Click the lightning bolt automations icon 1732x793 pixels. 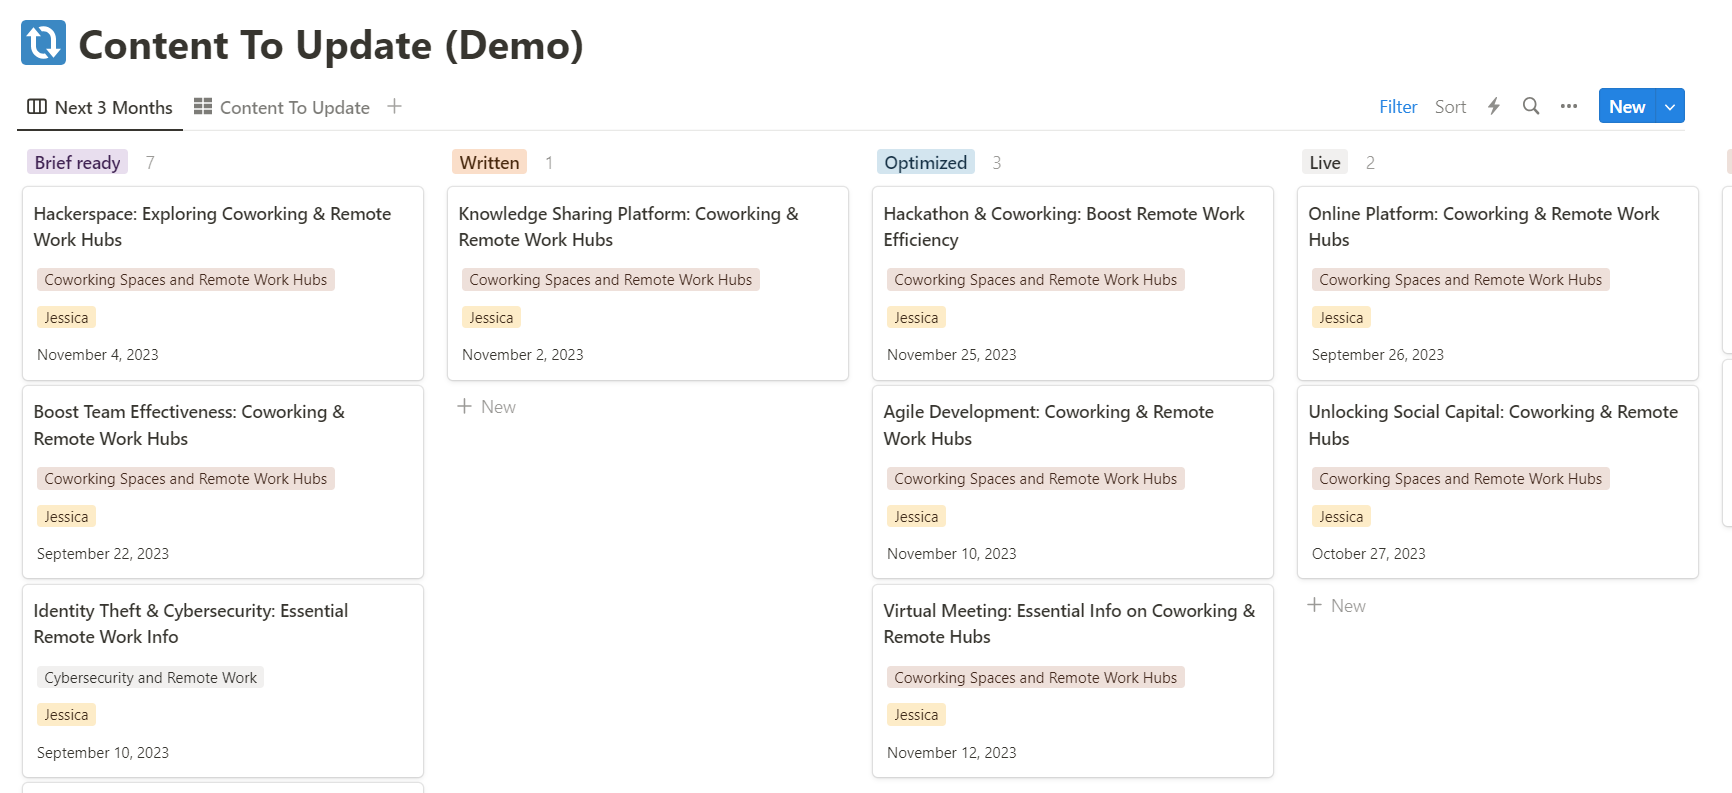point(1493,106)
